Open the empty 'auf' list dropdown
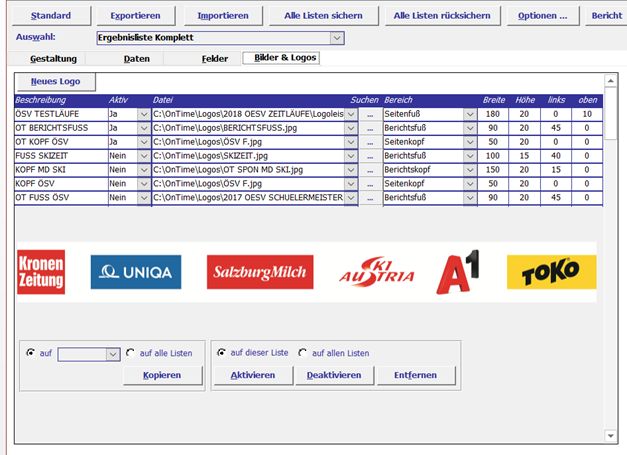 (x=113, y=355)
